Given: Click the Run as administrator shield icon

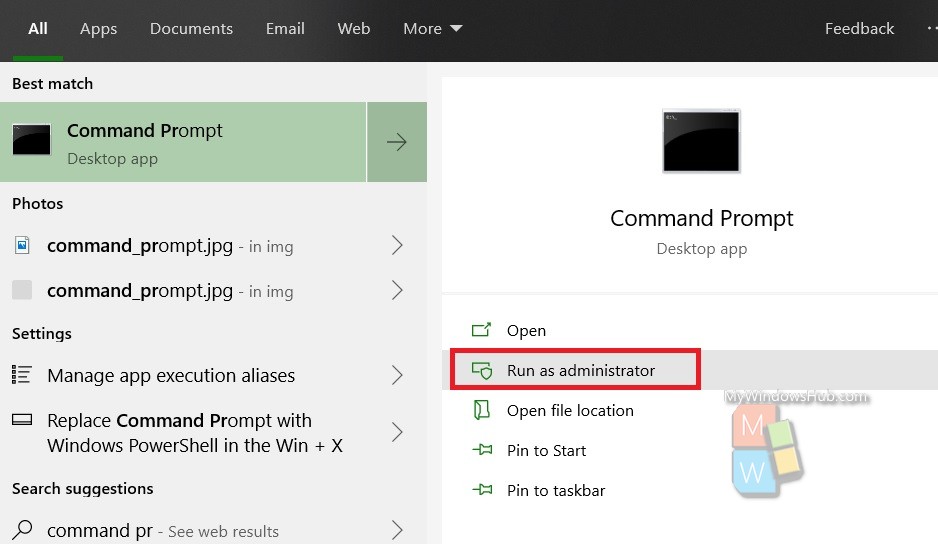Looking at the screenshot, I should (482, 370).
